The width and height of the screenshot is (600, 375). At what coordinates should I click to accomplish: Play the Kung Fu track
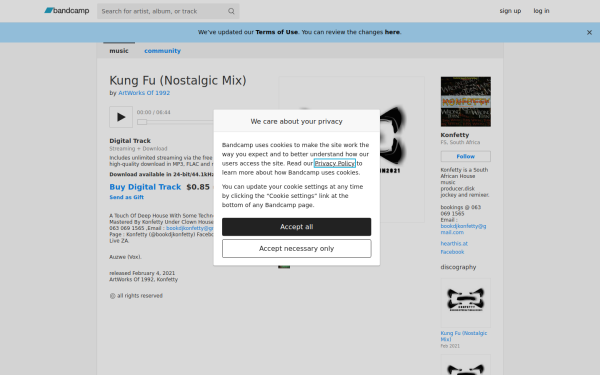[x=121, y=117]
